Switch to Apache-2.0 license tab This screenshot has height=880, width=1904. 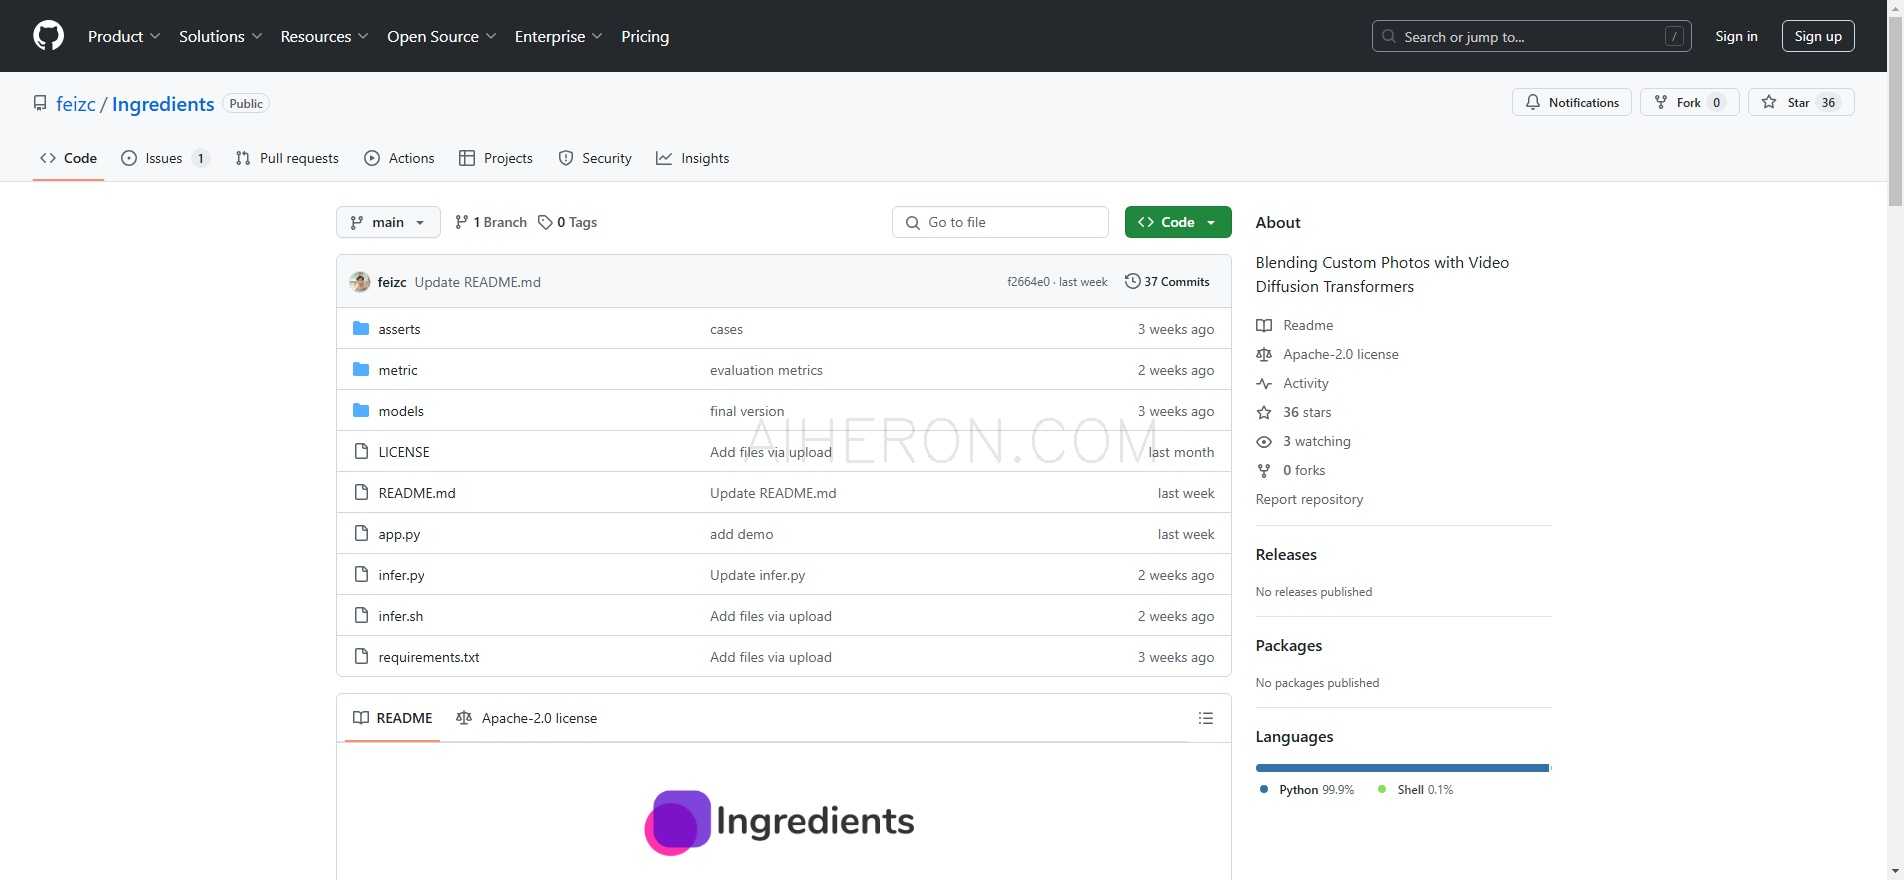(x=527, y=718)
